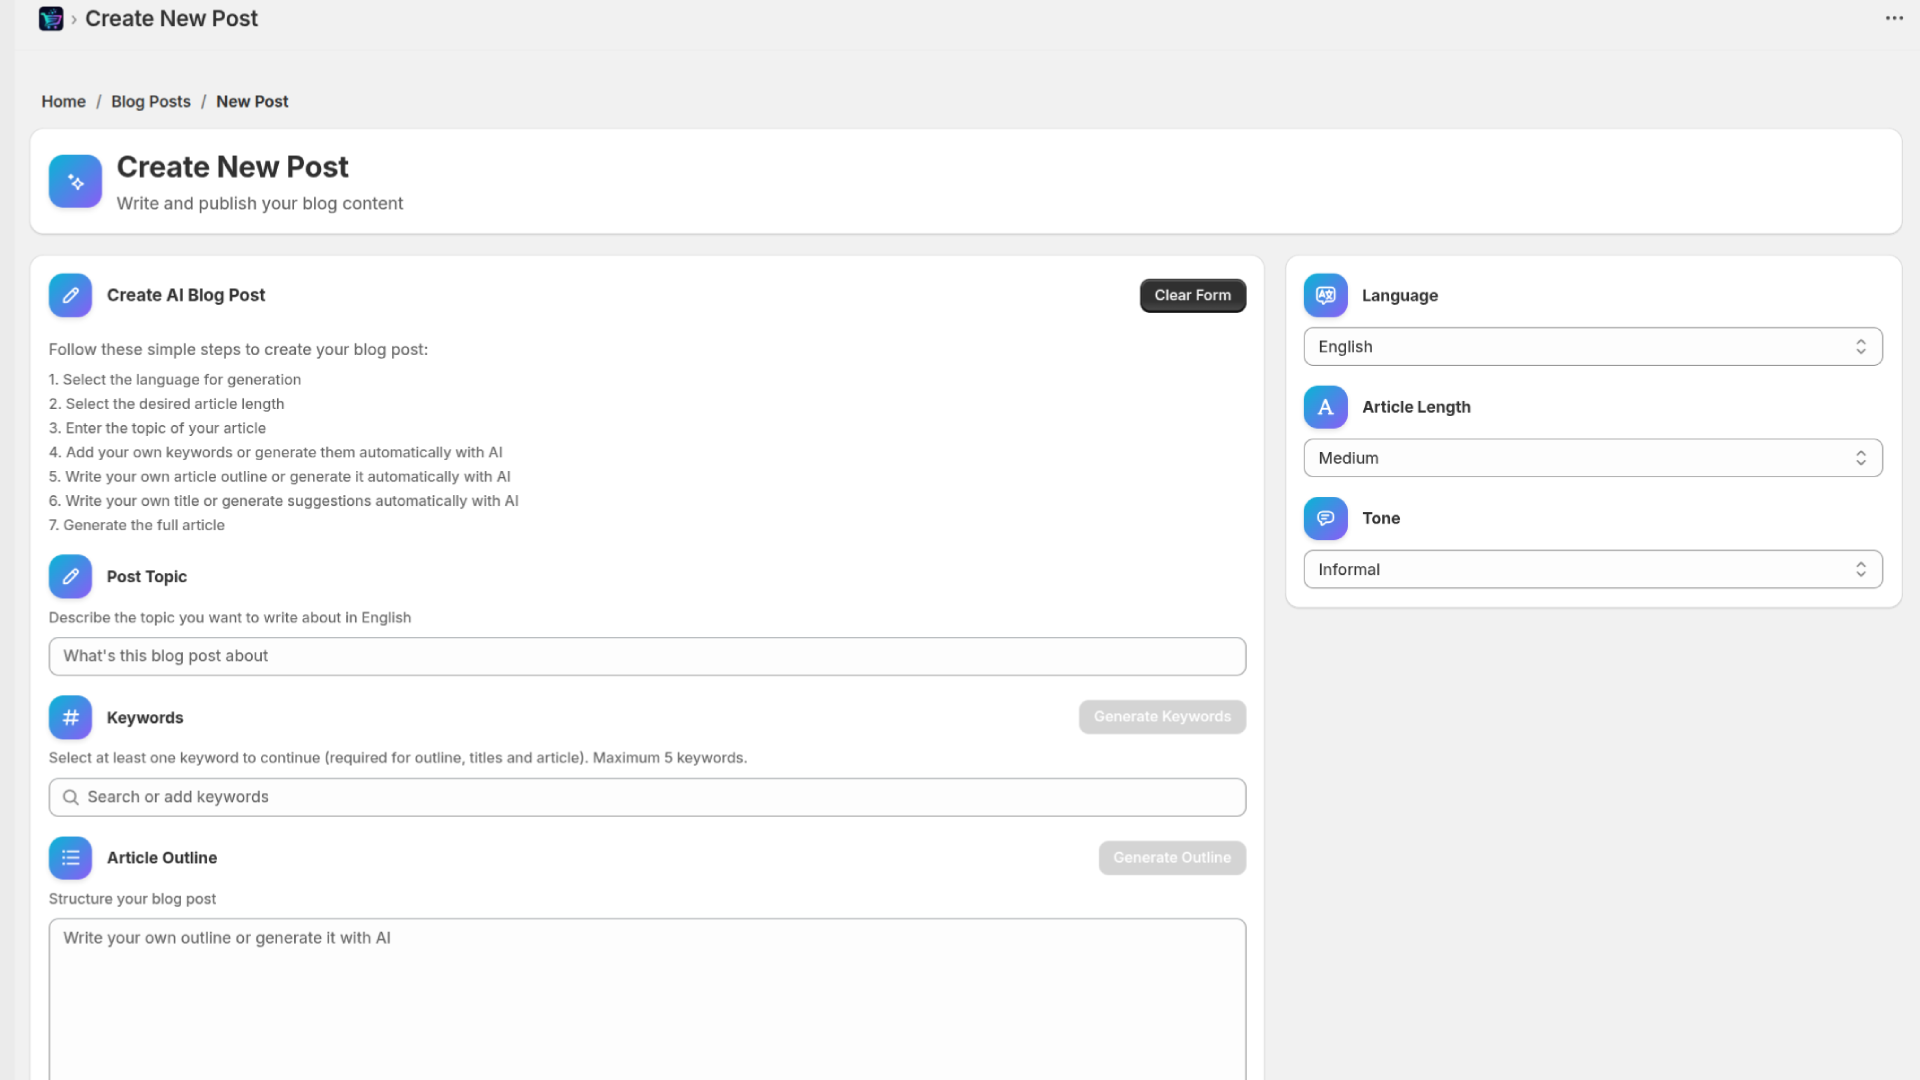
Task: Open the Article Length dropdown showing Medium
Action: click(x=1592, y=457)
